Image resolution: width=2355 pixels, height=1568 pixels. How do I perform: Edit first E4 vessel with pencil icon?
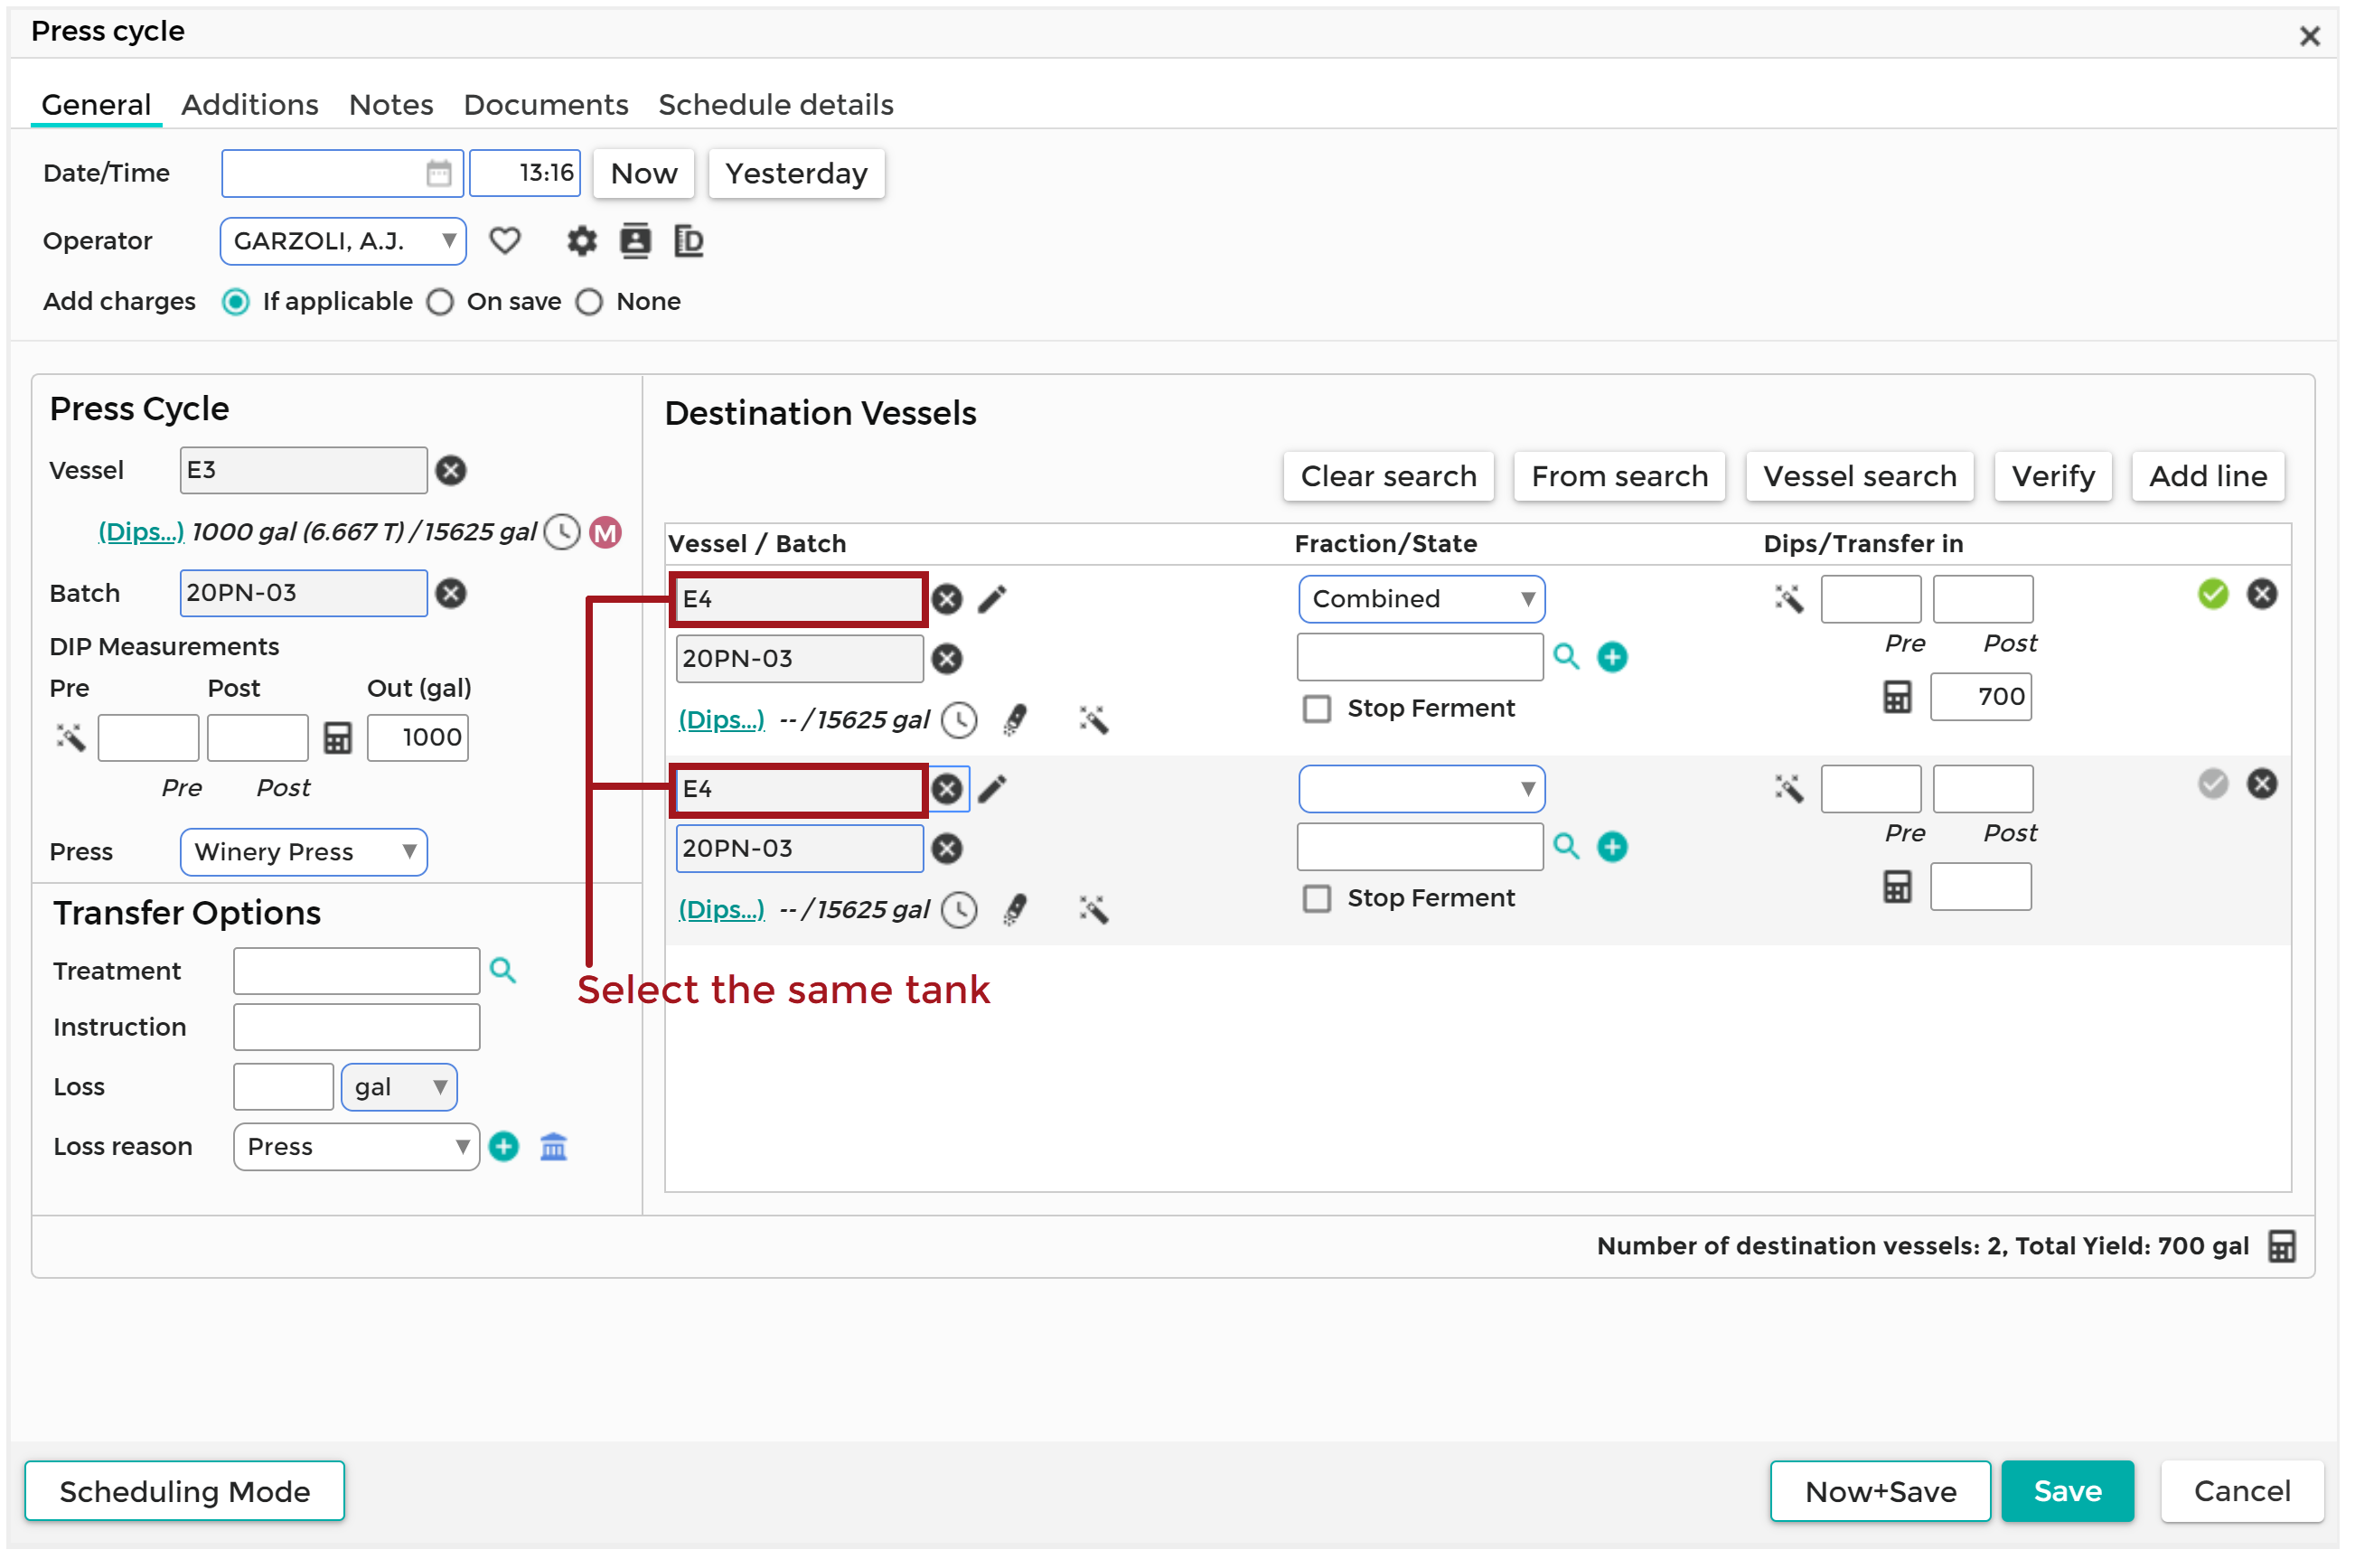pos(992,599)
